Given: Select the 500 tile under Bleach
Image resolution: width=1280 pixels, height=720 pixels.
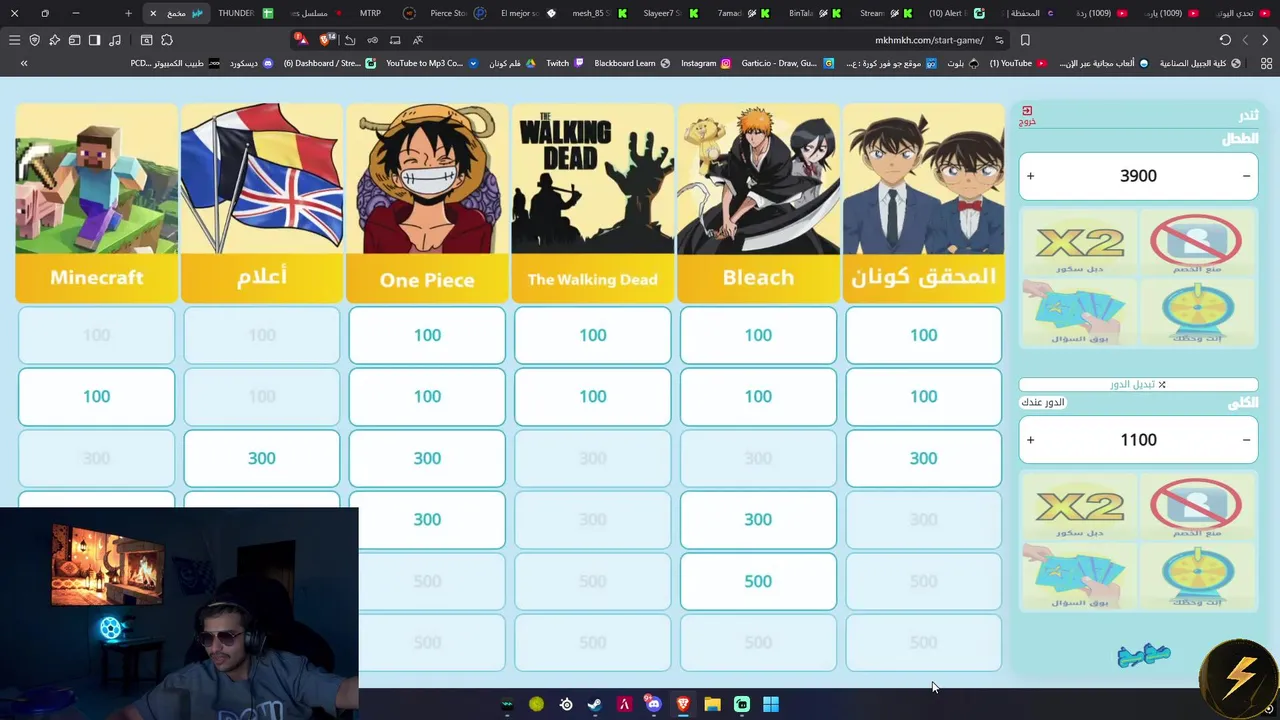Looking at the screenshot, I should pyautogui.click(x=758, y=581).
